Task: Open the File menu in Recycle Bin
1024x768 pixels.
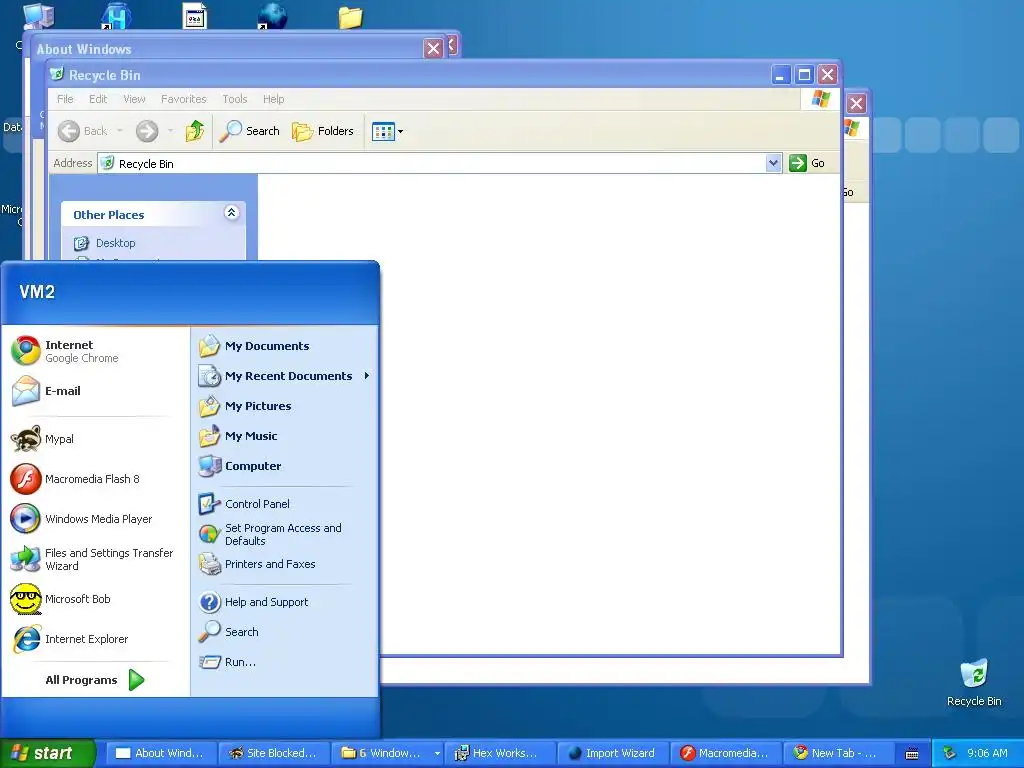Action: tap(65, 99)
